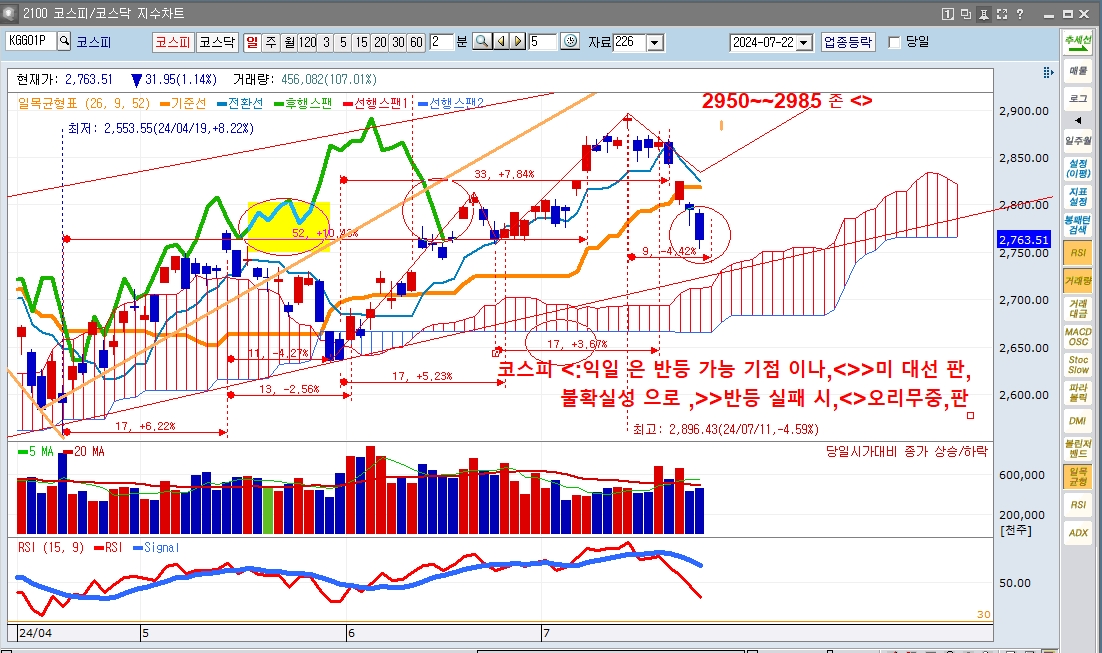Open the 자료 count dropdown arrow
Image resolution: width=1102 pixels, height=653 pixels.
pyautogui.click(x=654, y=43)
